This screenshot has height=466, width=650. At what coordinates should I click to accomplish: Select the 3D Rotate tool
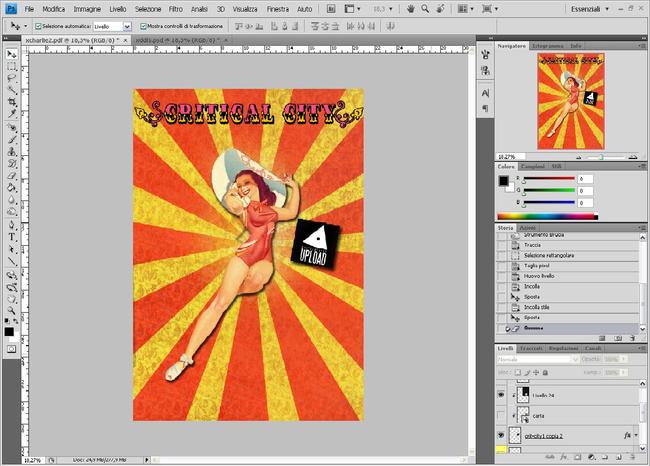point(11,275)
